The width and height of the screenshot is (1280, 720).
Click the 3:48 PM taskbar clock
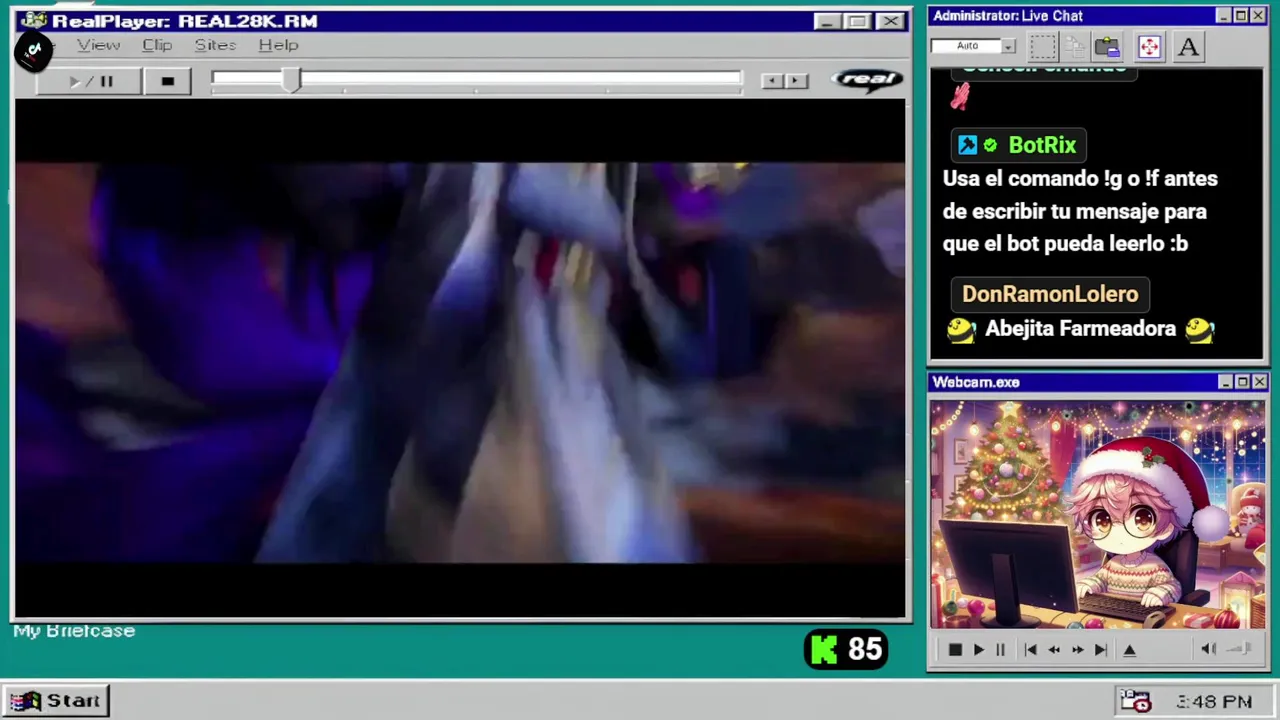1214,702
